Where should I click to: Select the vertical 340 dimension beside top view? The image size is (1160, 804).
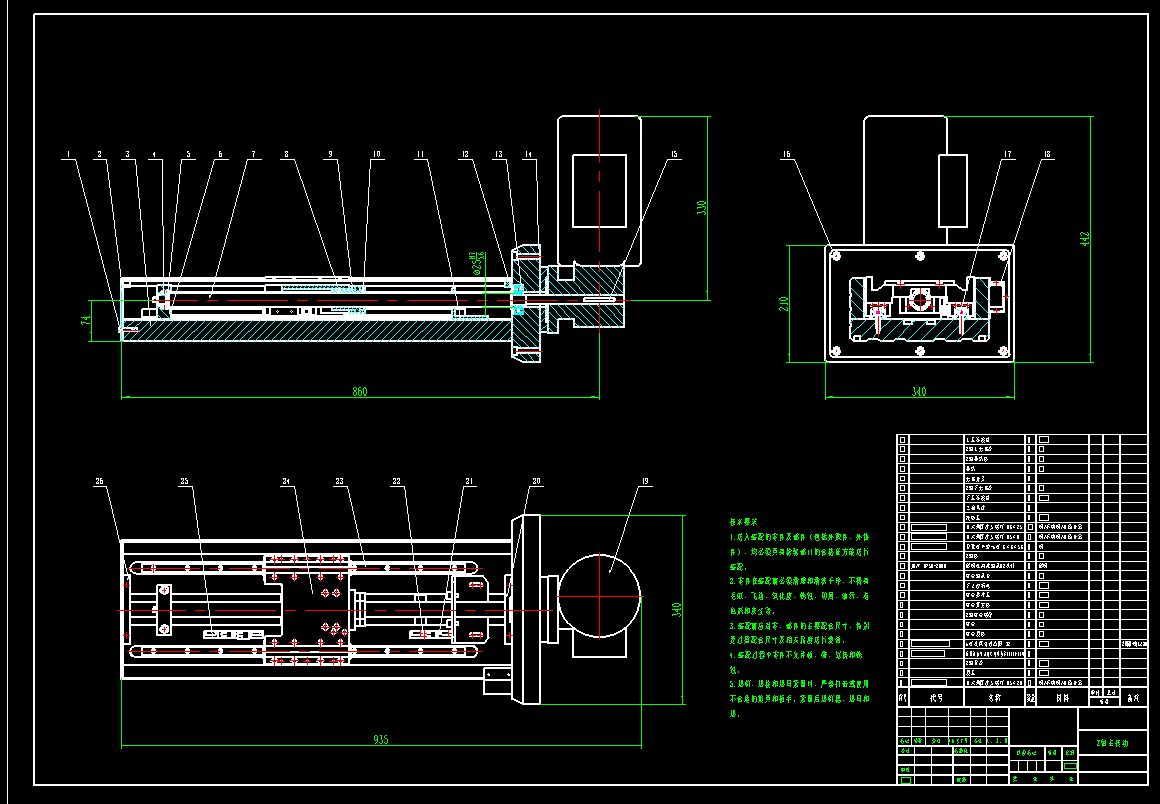tap(675, 610)
